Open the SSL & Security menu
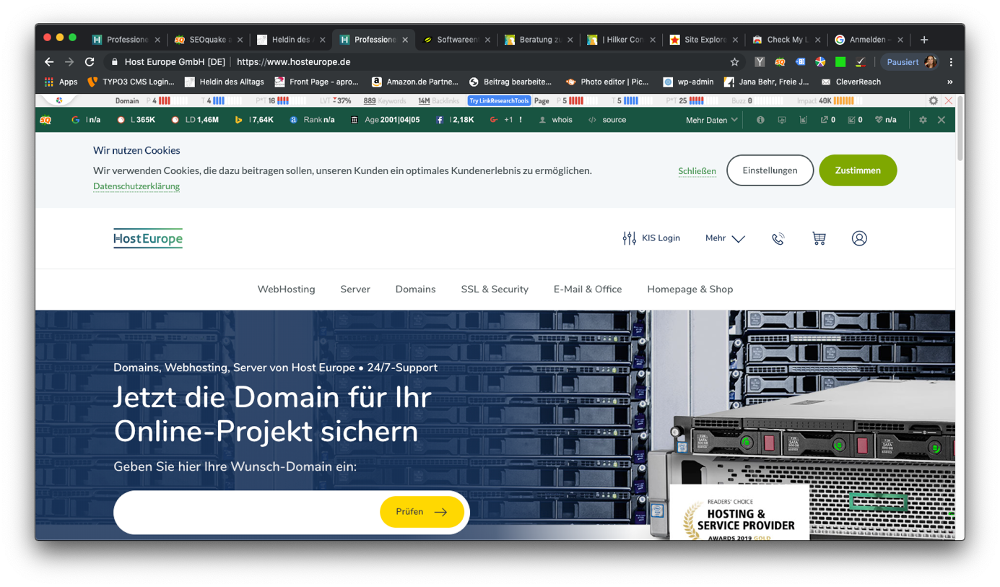Image resolution: width=1000 pixels, height=587 pixels. pyautogui.click(x=495, y=289)
